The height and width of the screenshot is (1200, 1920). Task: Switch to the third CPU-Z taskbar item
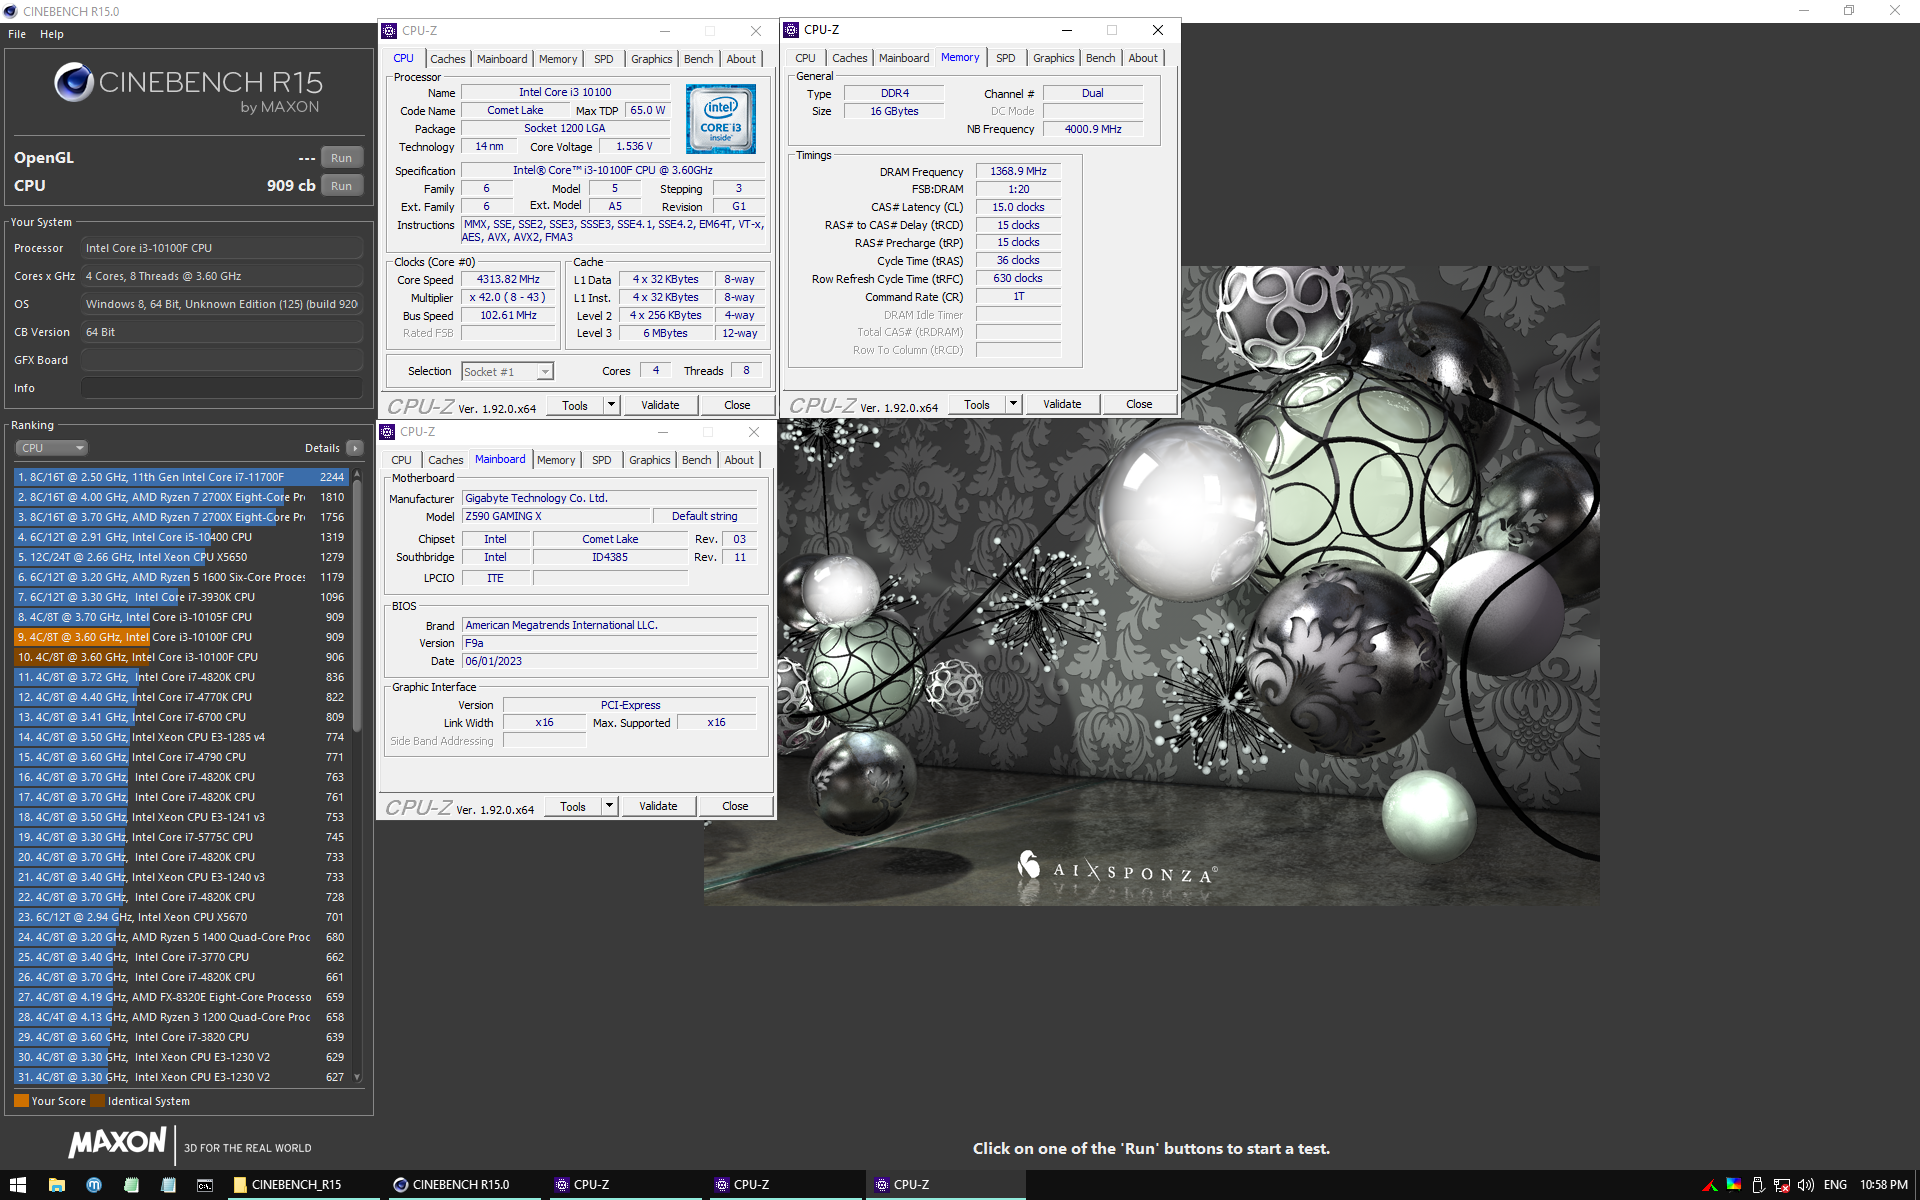(x=945, y=1184)
